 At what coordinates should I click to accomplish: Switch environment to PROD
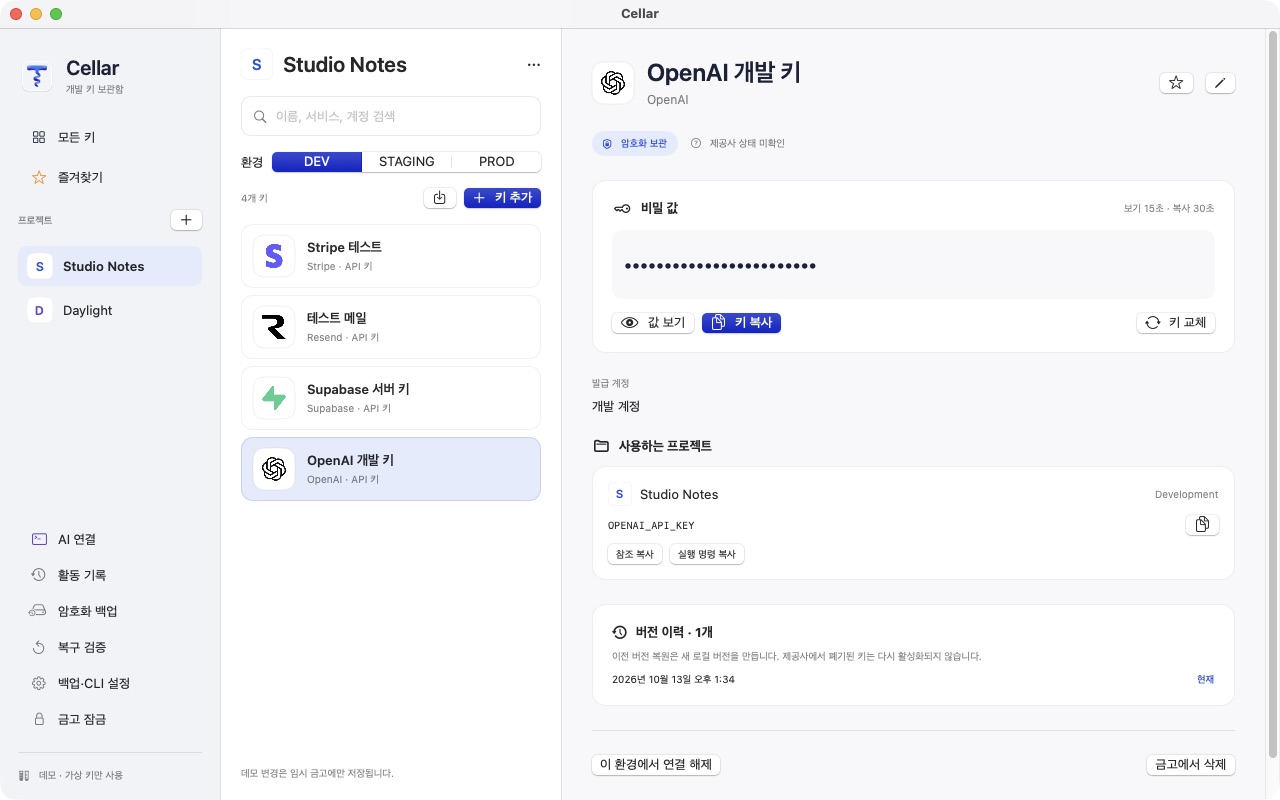(497, 162)
